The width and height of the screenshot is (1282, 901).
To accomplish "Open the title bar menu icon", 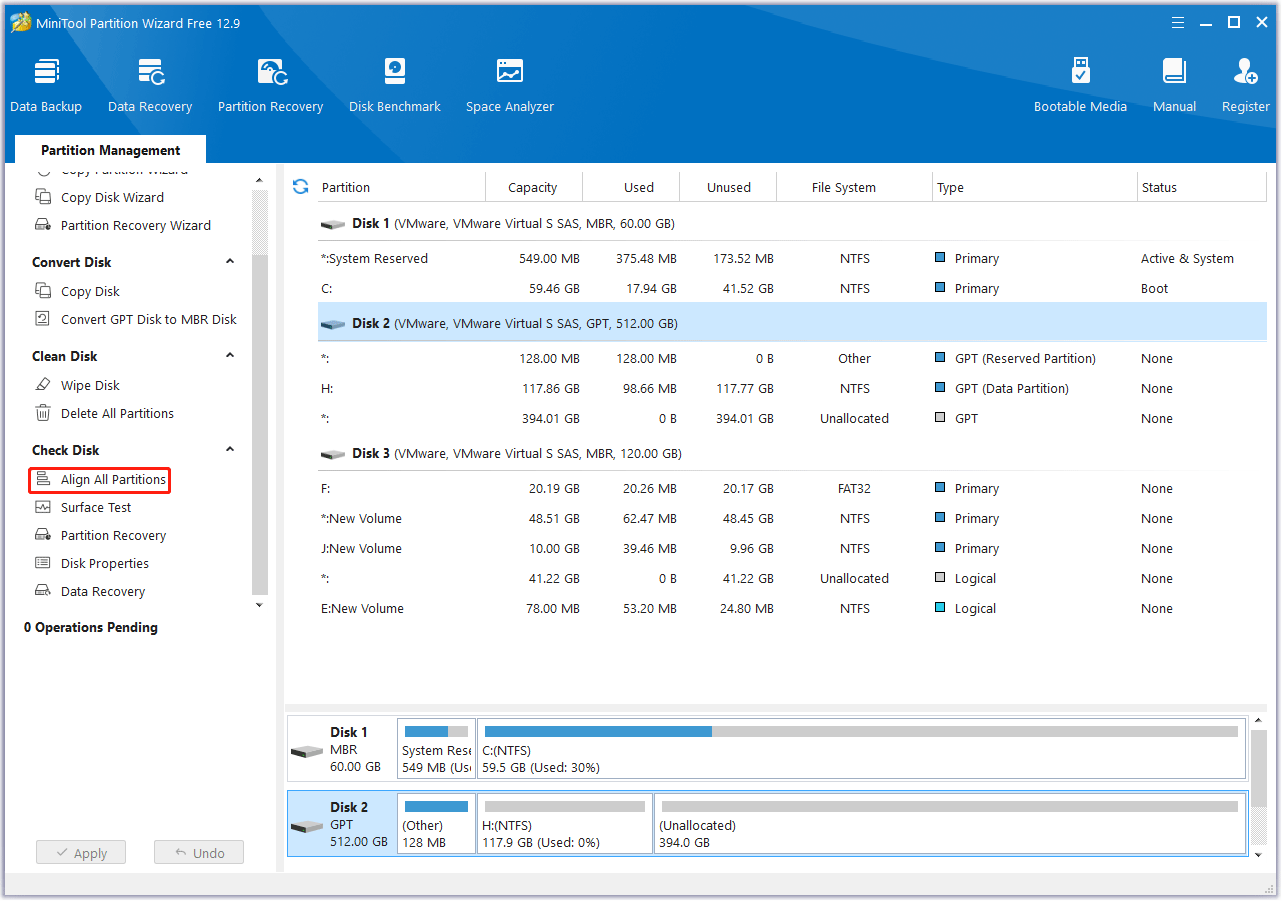I will click(1177, 22).
